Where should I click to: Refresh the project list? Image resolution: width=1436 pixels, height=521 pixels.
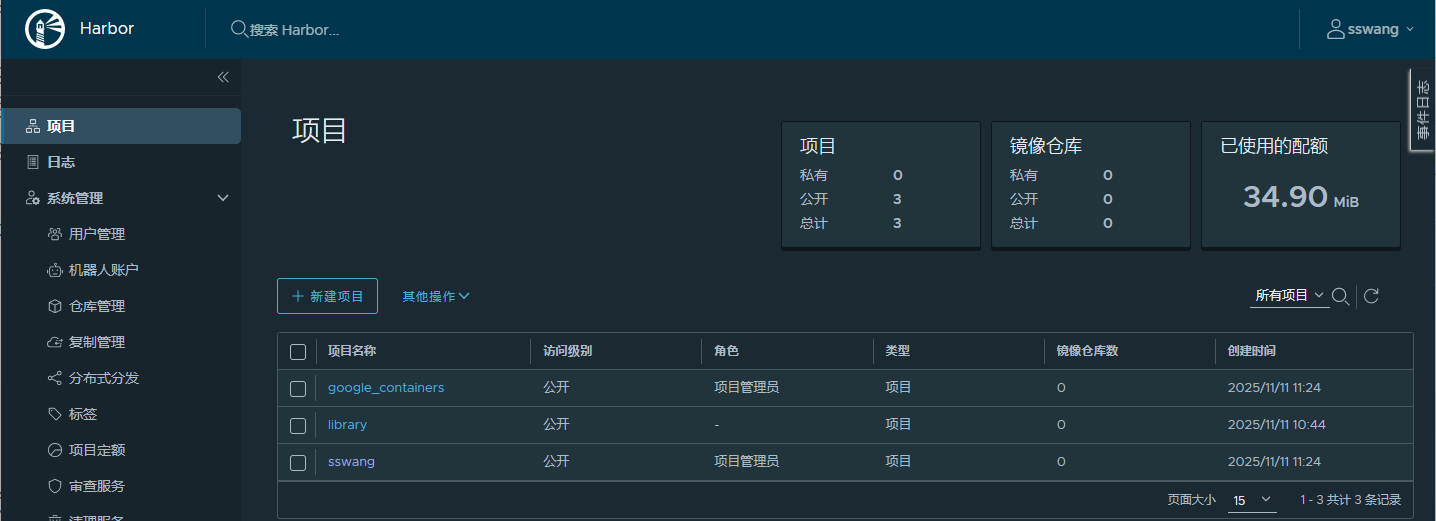click(x=1372, y=296)
